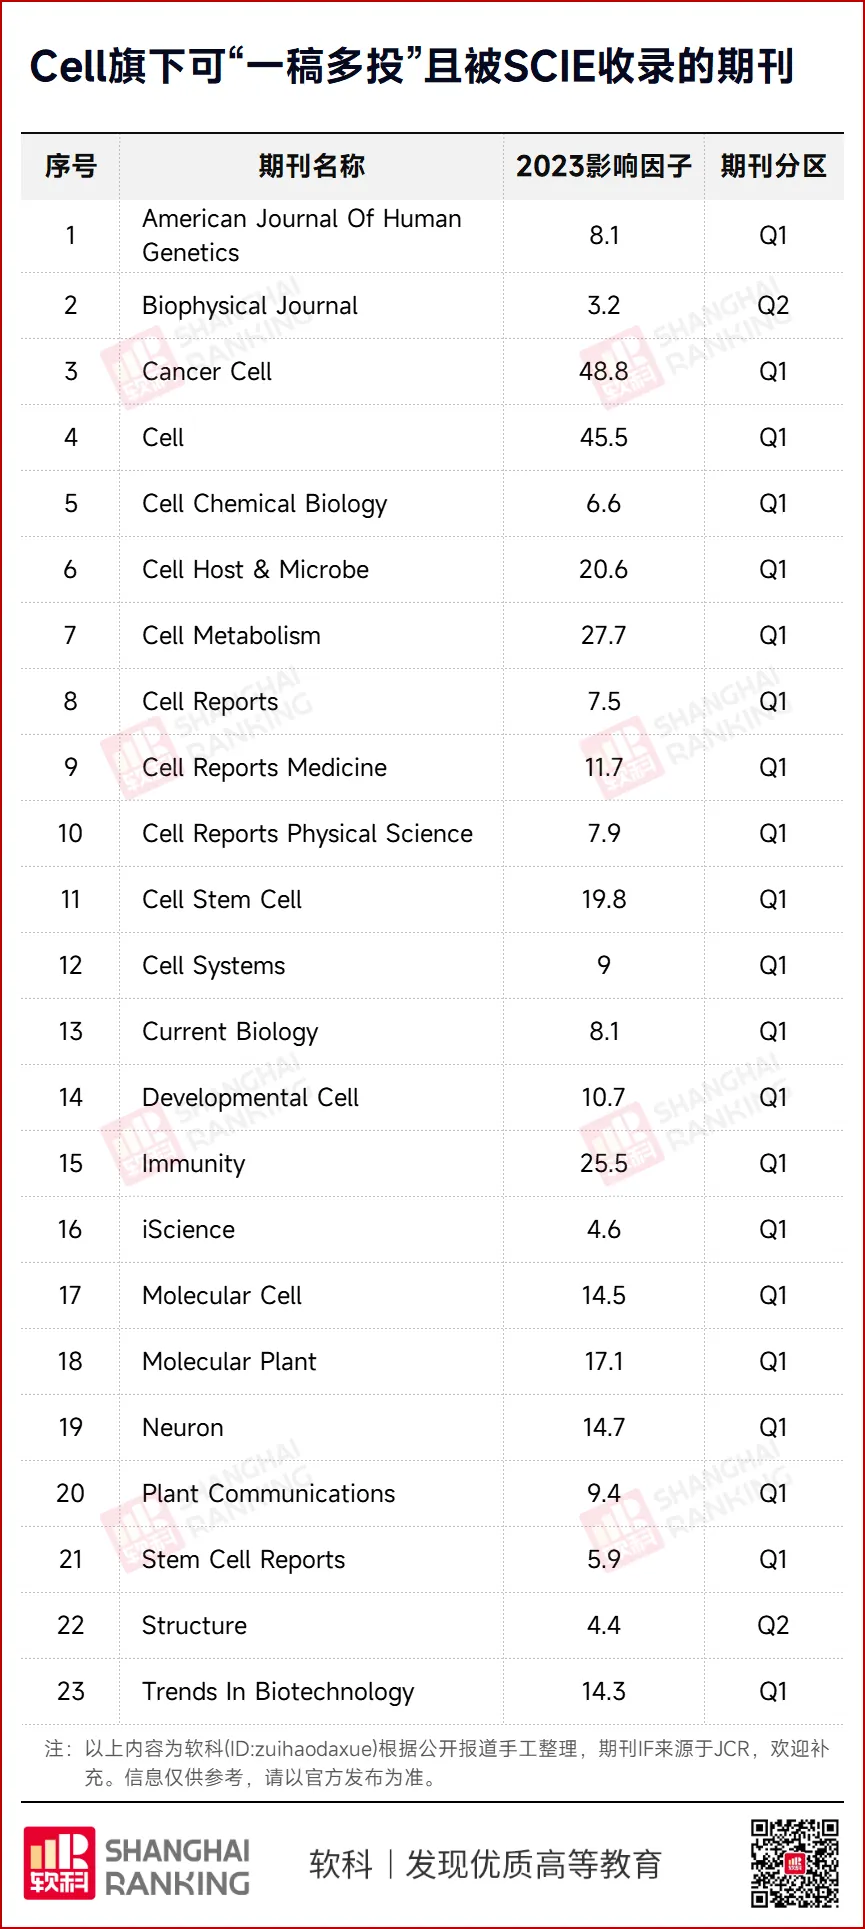Screen dimensions: 865x1929
Task: Click the American Journal Of Human Genetics entry
Action: [x=302, y=235]
